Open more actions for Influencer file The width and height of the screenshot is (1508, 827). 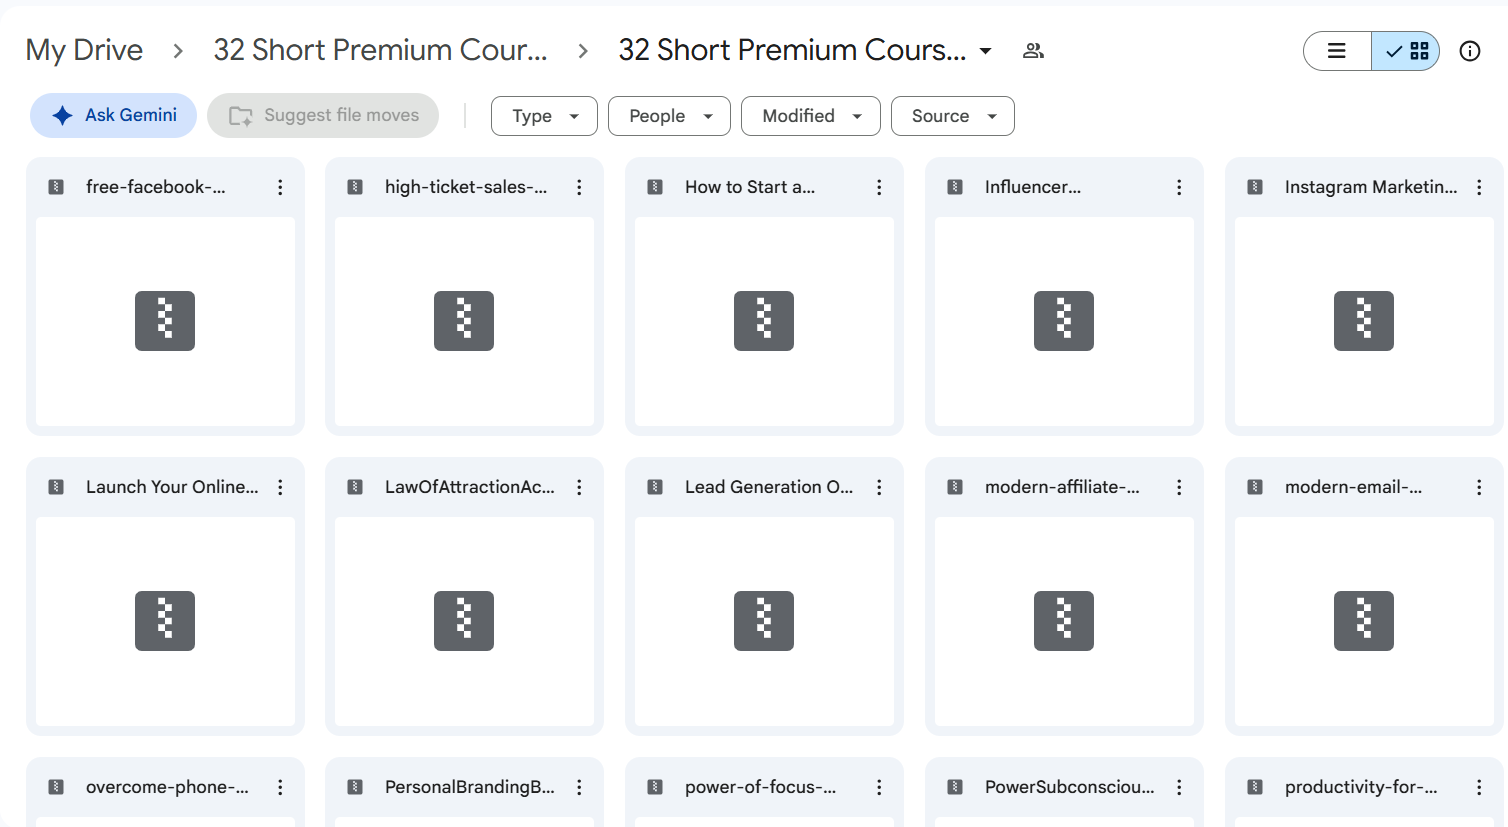[1179, 187]
